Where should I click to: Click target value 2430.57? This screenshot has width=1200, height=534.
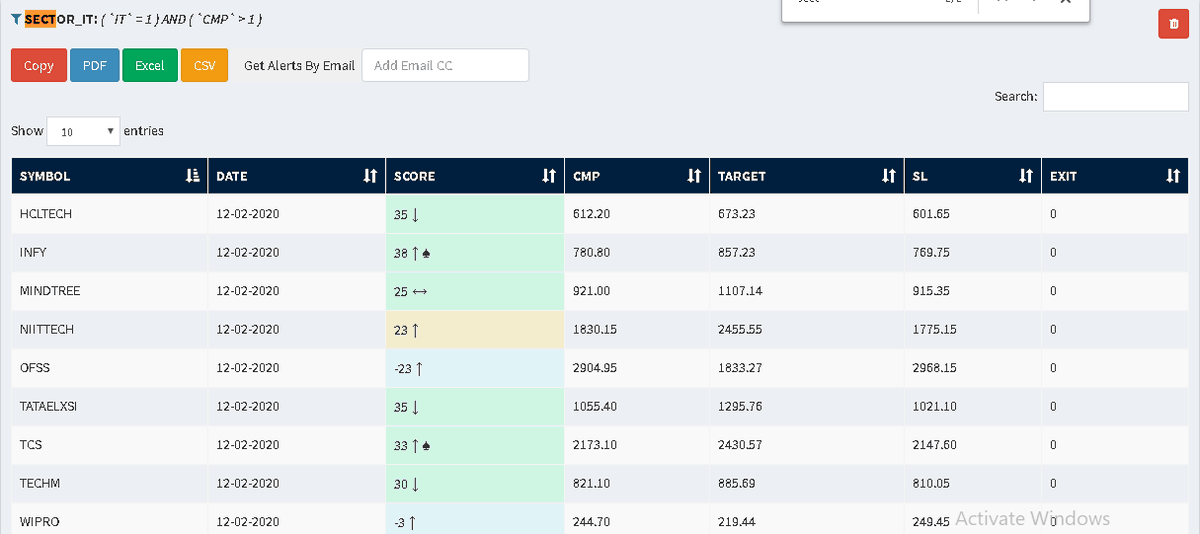[x=740, y=445]
